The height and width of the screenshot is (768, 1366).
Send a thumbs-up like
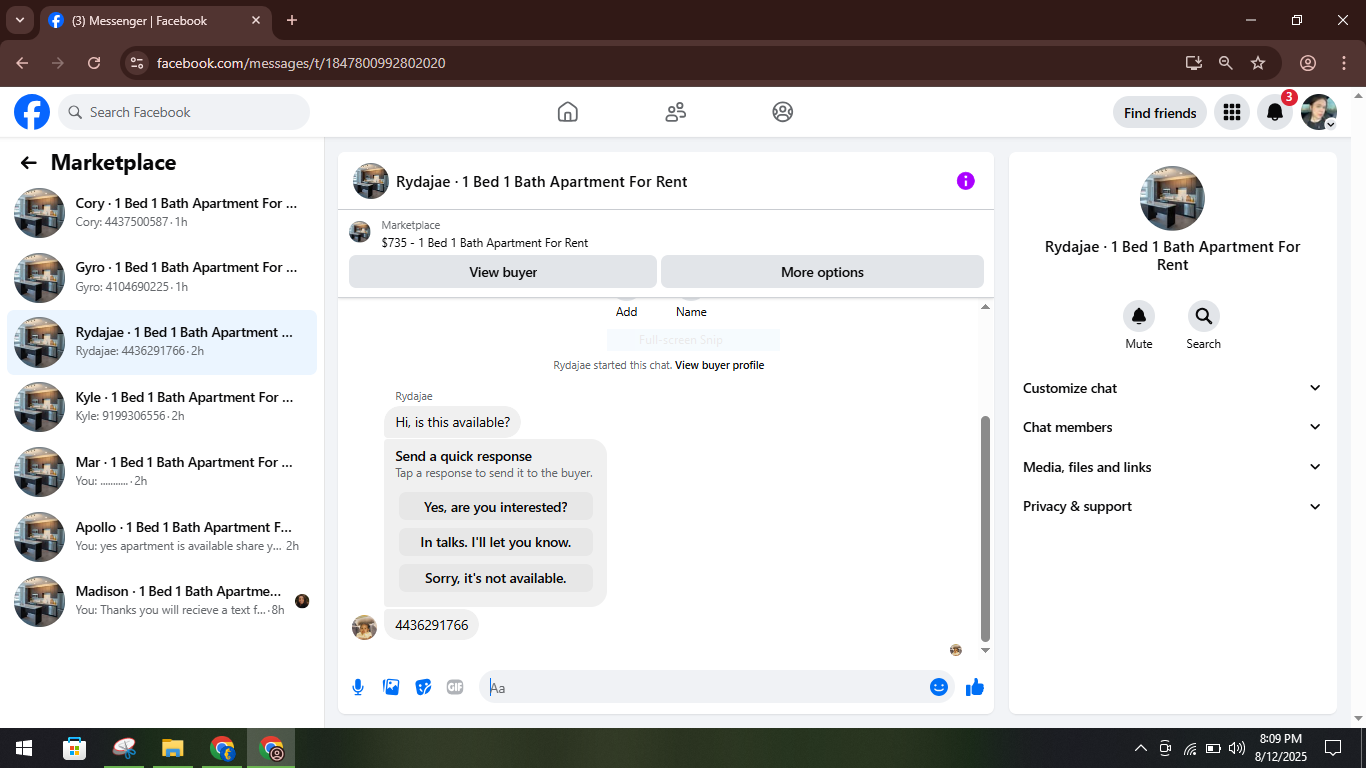tap(975, 687)
